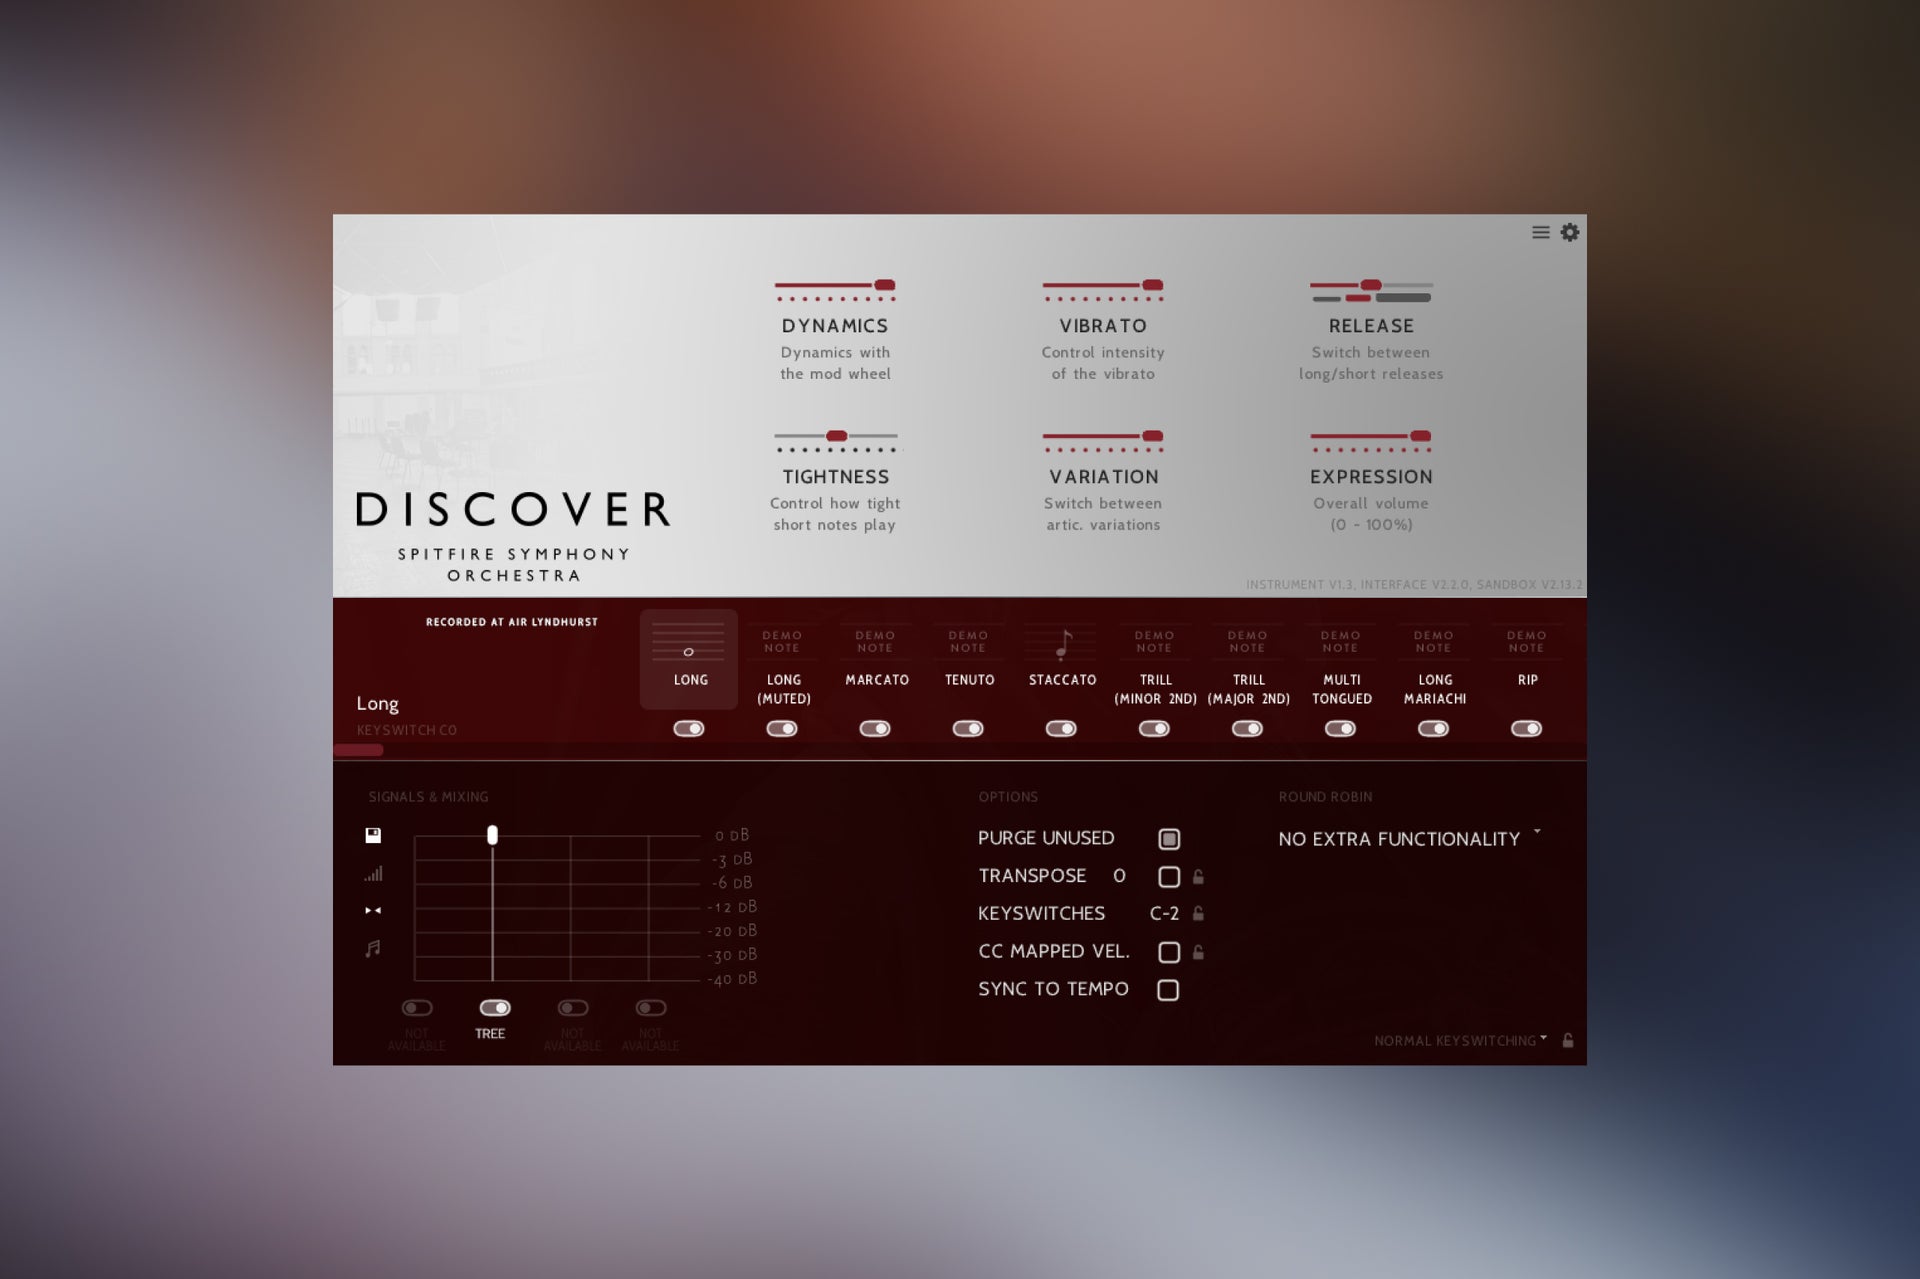The image size is (1920, 1279).
Task: Toggle the Purge Unused checkbox
Action: pos(1168,839)
